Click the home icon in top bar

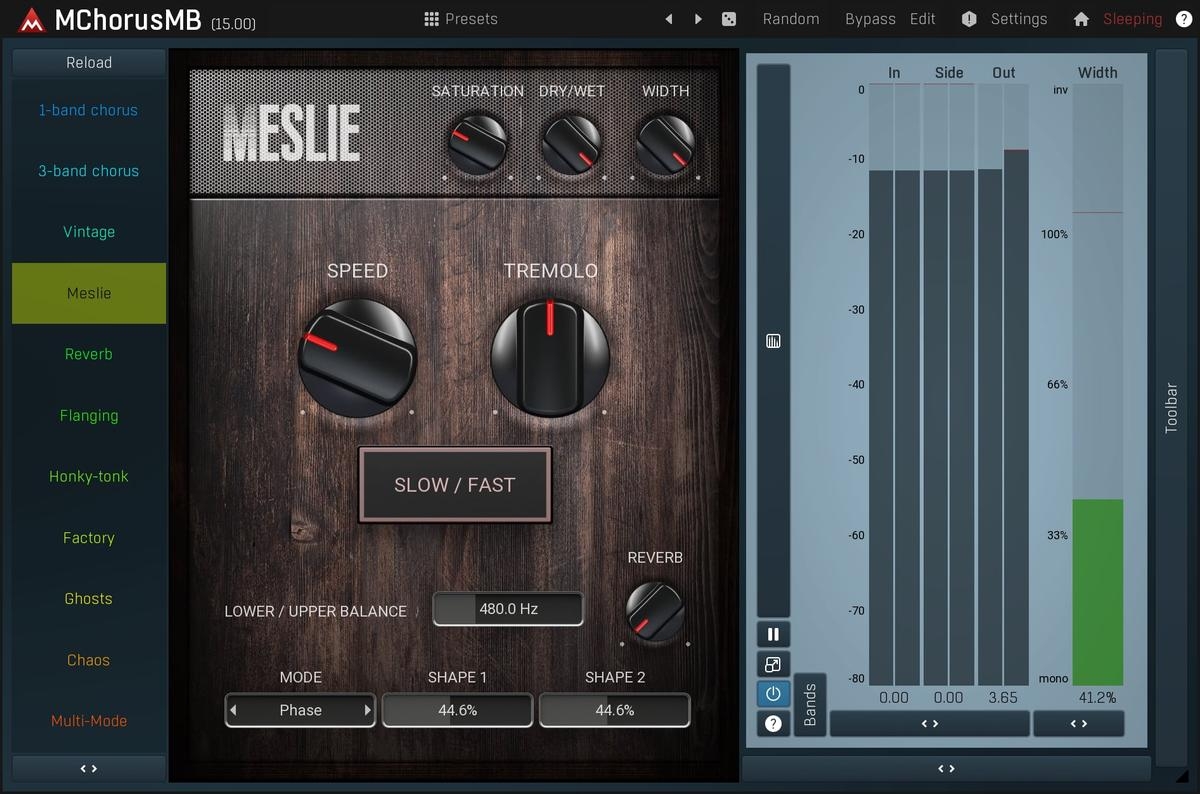(x=1081, y=19)
